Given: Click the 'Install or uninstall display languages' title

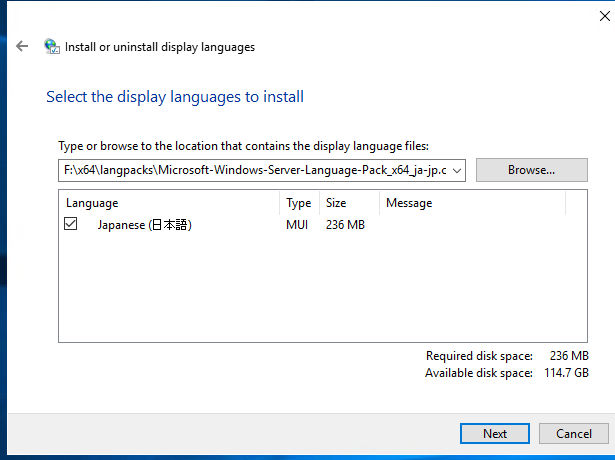Looking at the screenshot, I should 160,47.
